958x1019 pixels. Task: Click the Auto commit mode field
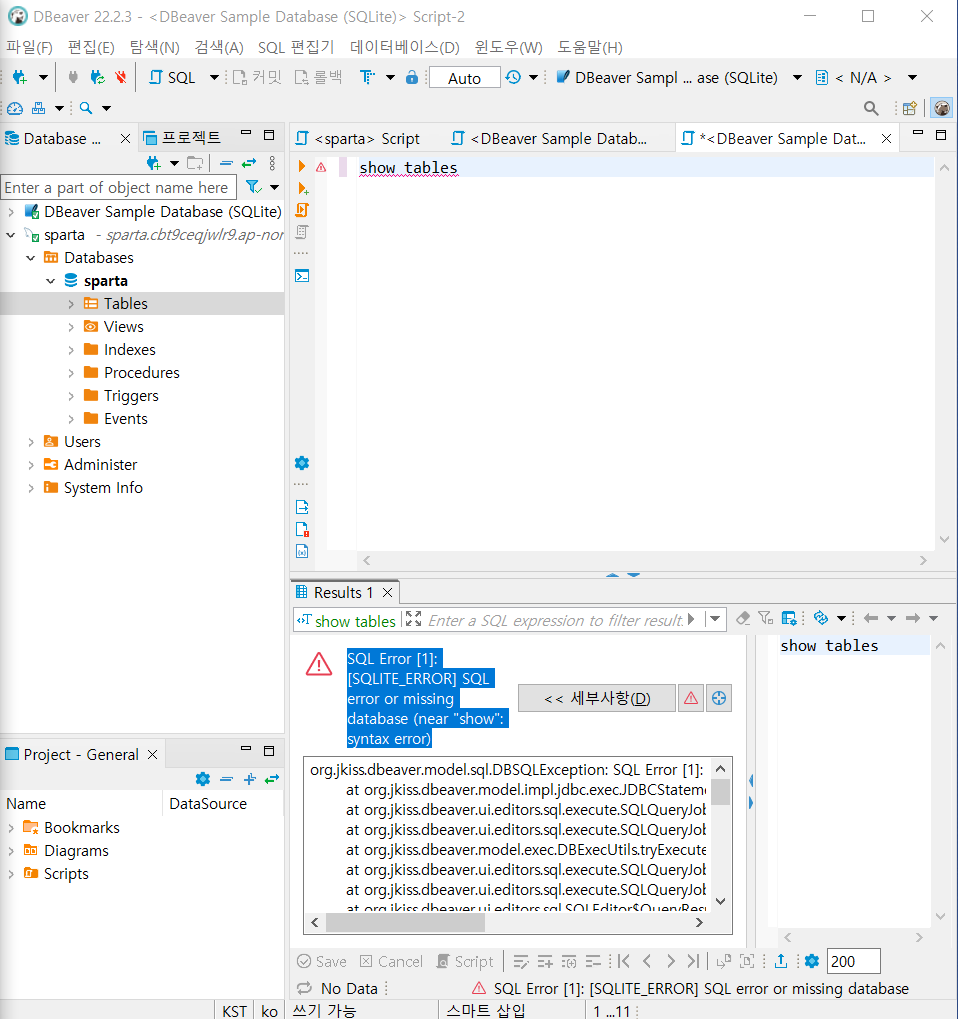465,78
